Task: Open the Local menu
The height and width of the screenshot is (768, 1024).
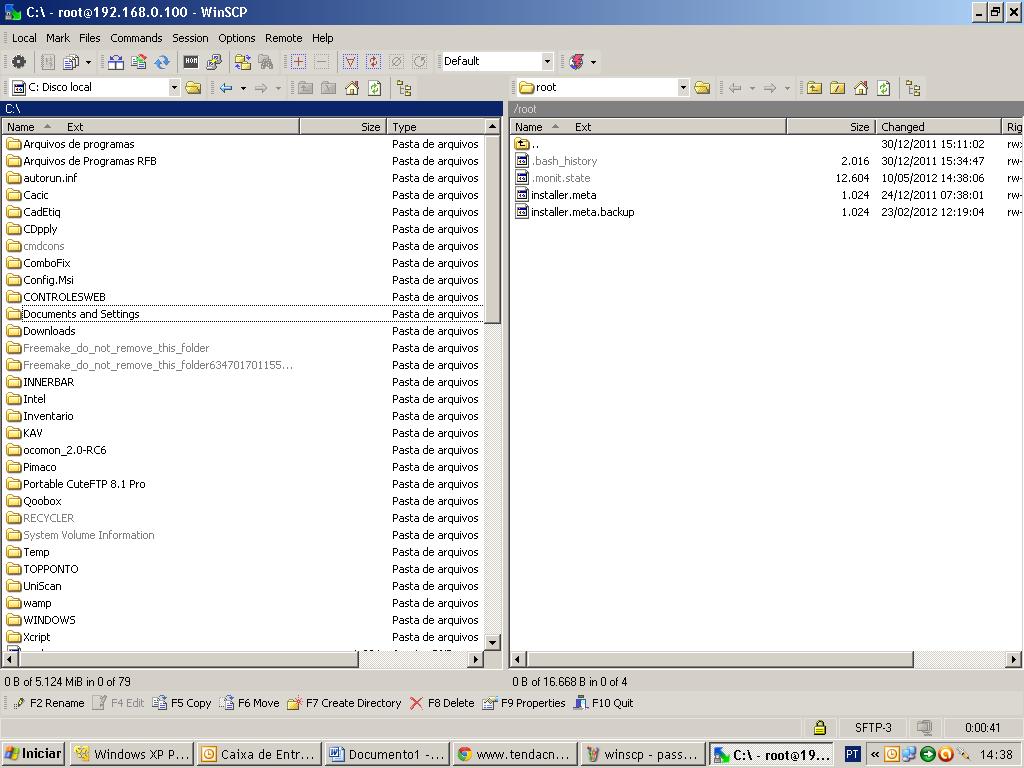Action: pos(24,38)
